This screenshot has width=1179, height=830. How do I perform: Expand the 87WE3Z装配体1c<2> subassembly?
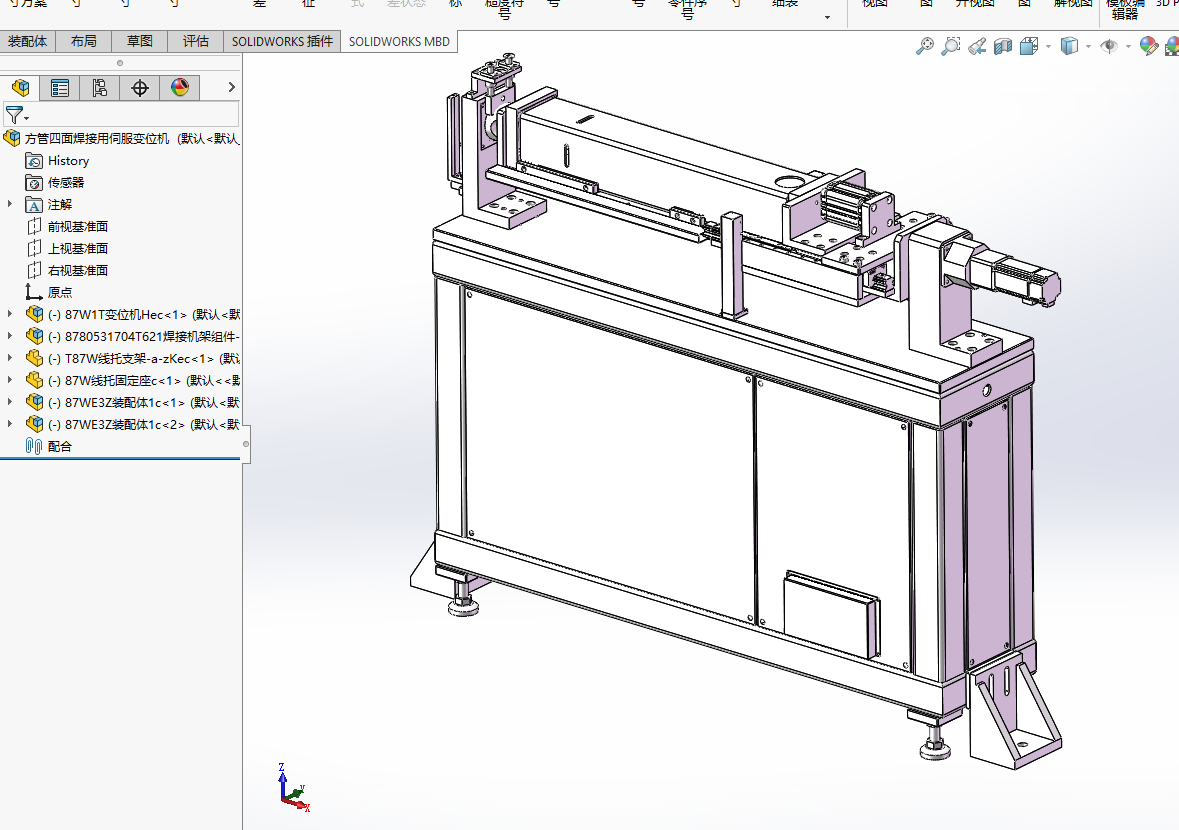(10, 424)
